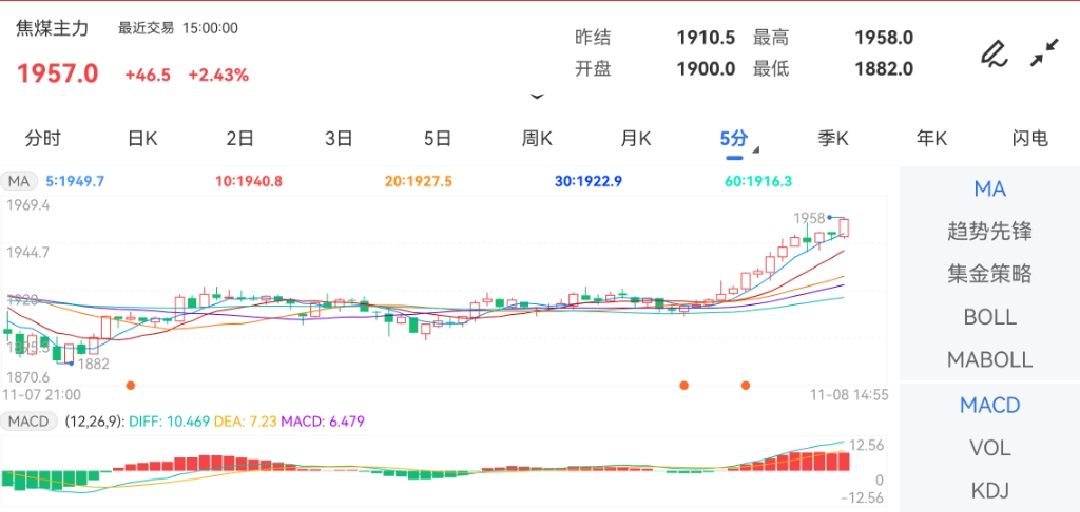
Task: Click the percent change +2.43%
Action: [218, 75]
